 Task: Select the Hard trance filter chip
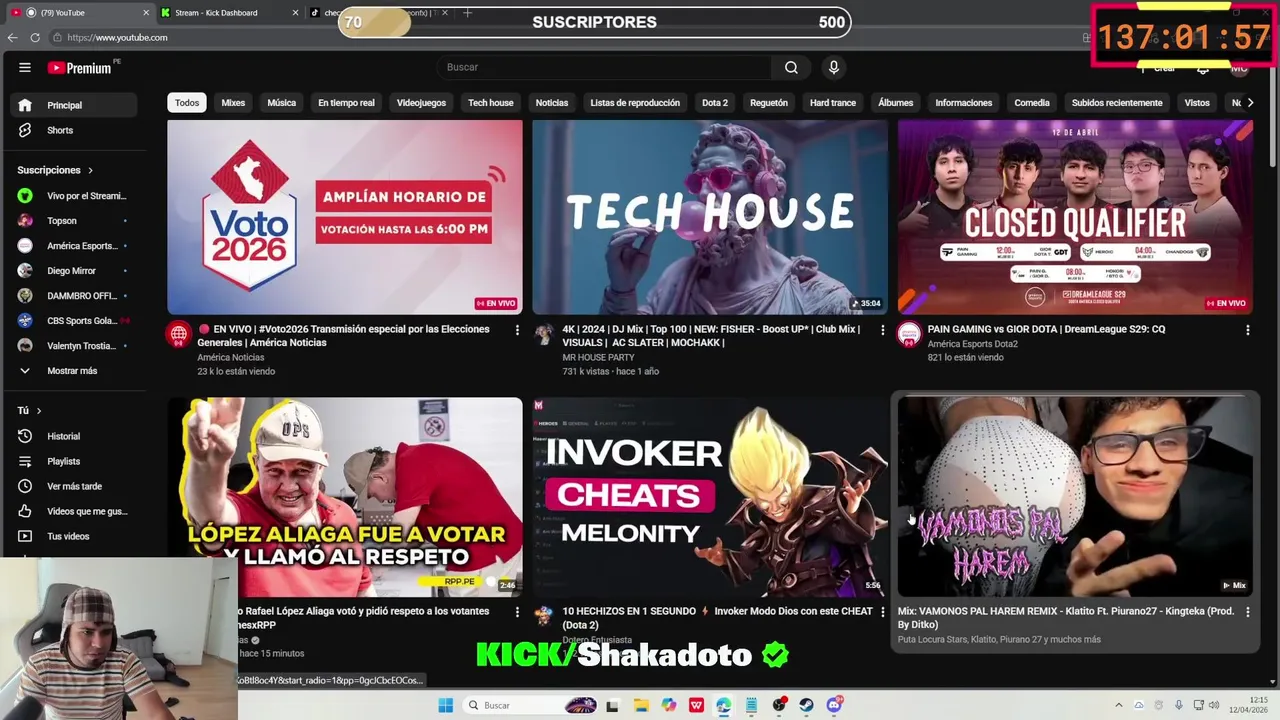[x=833, y=103]
